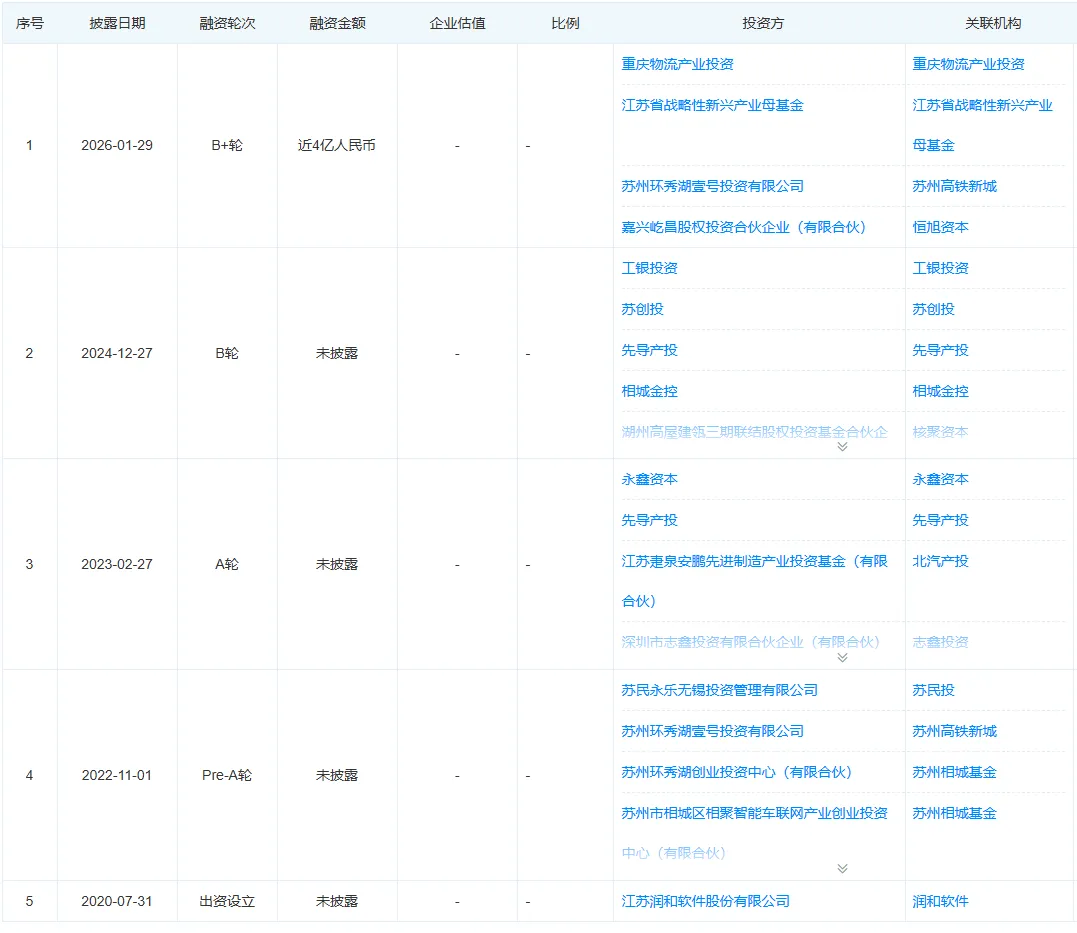1077x933 pixels.
Task: Click the 关联机构 column header
Action: click(x=993, y=23)
